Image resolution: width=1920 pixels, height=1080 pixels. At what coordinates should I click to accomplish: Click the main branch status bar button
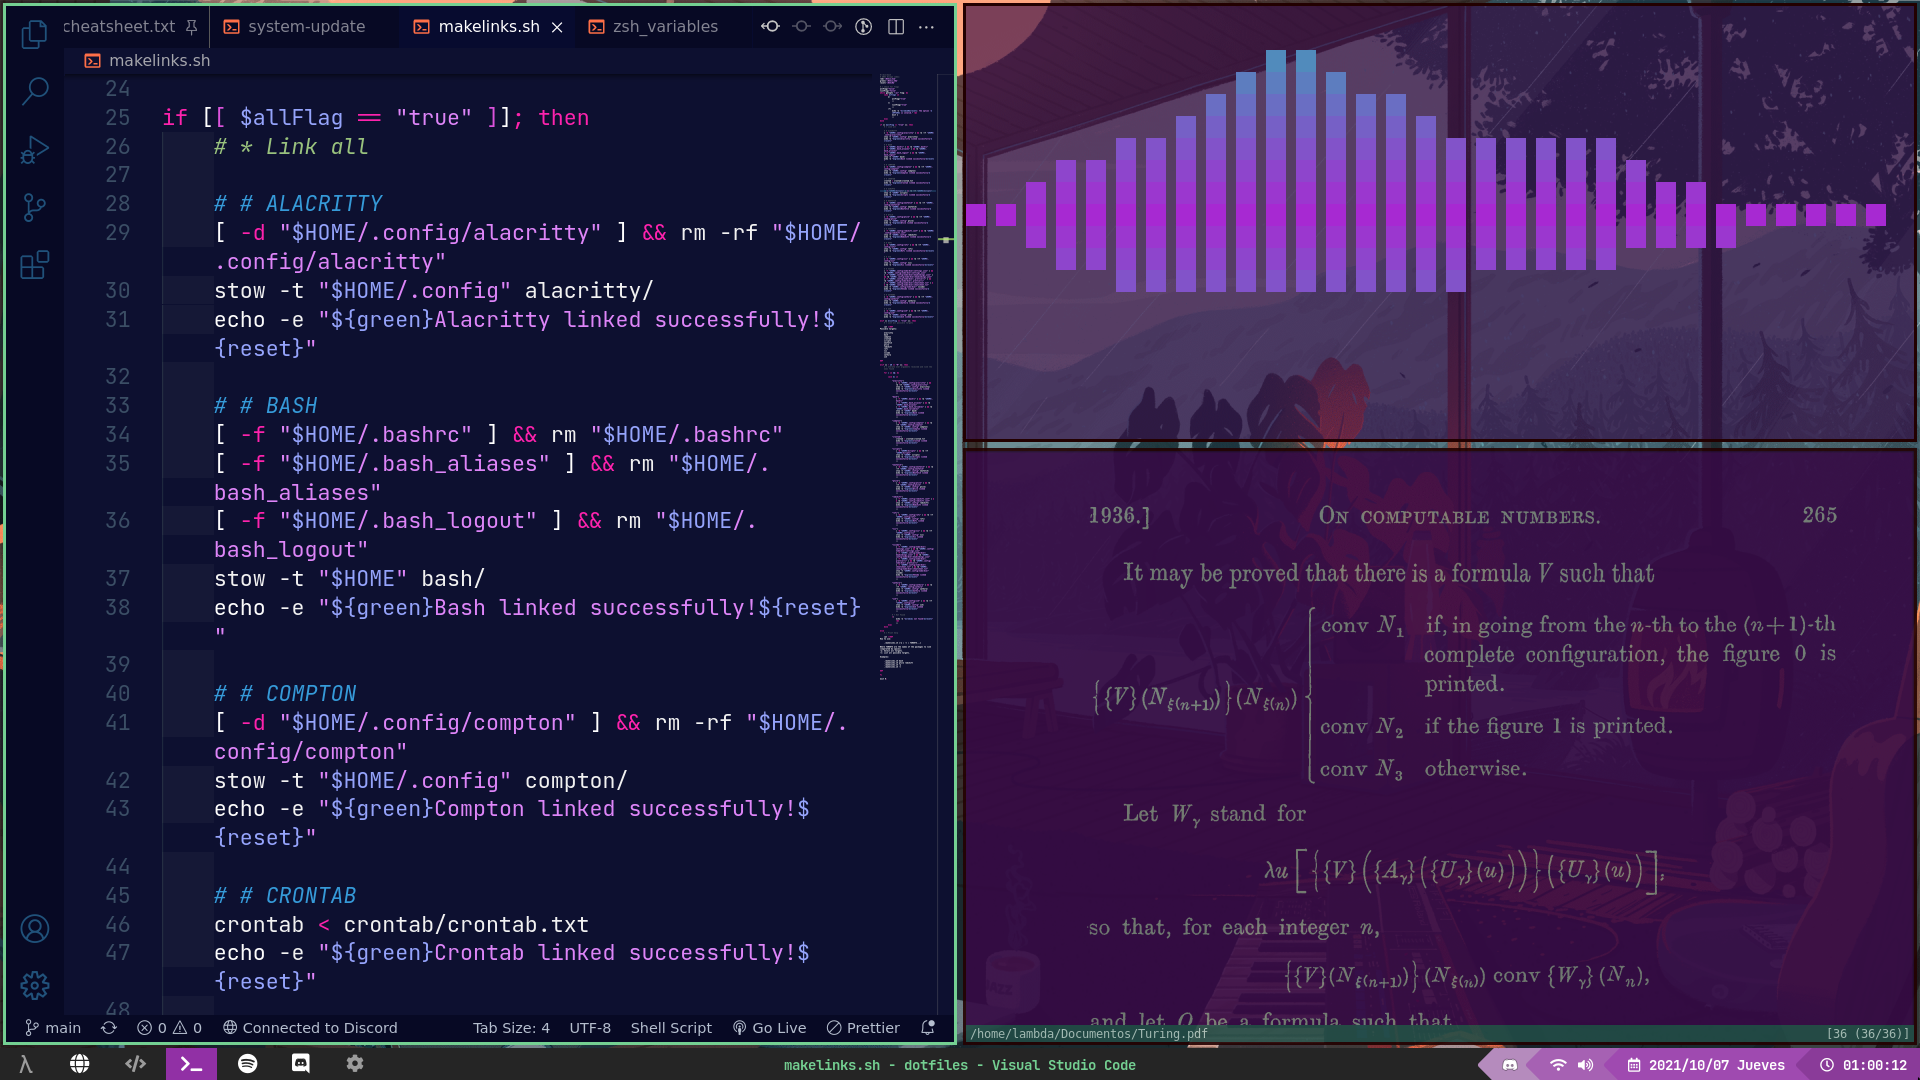[53, 1028]
